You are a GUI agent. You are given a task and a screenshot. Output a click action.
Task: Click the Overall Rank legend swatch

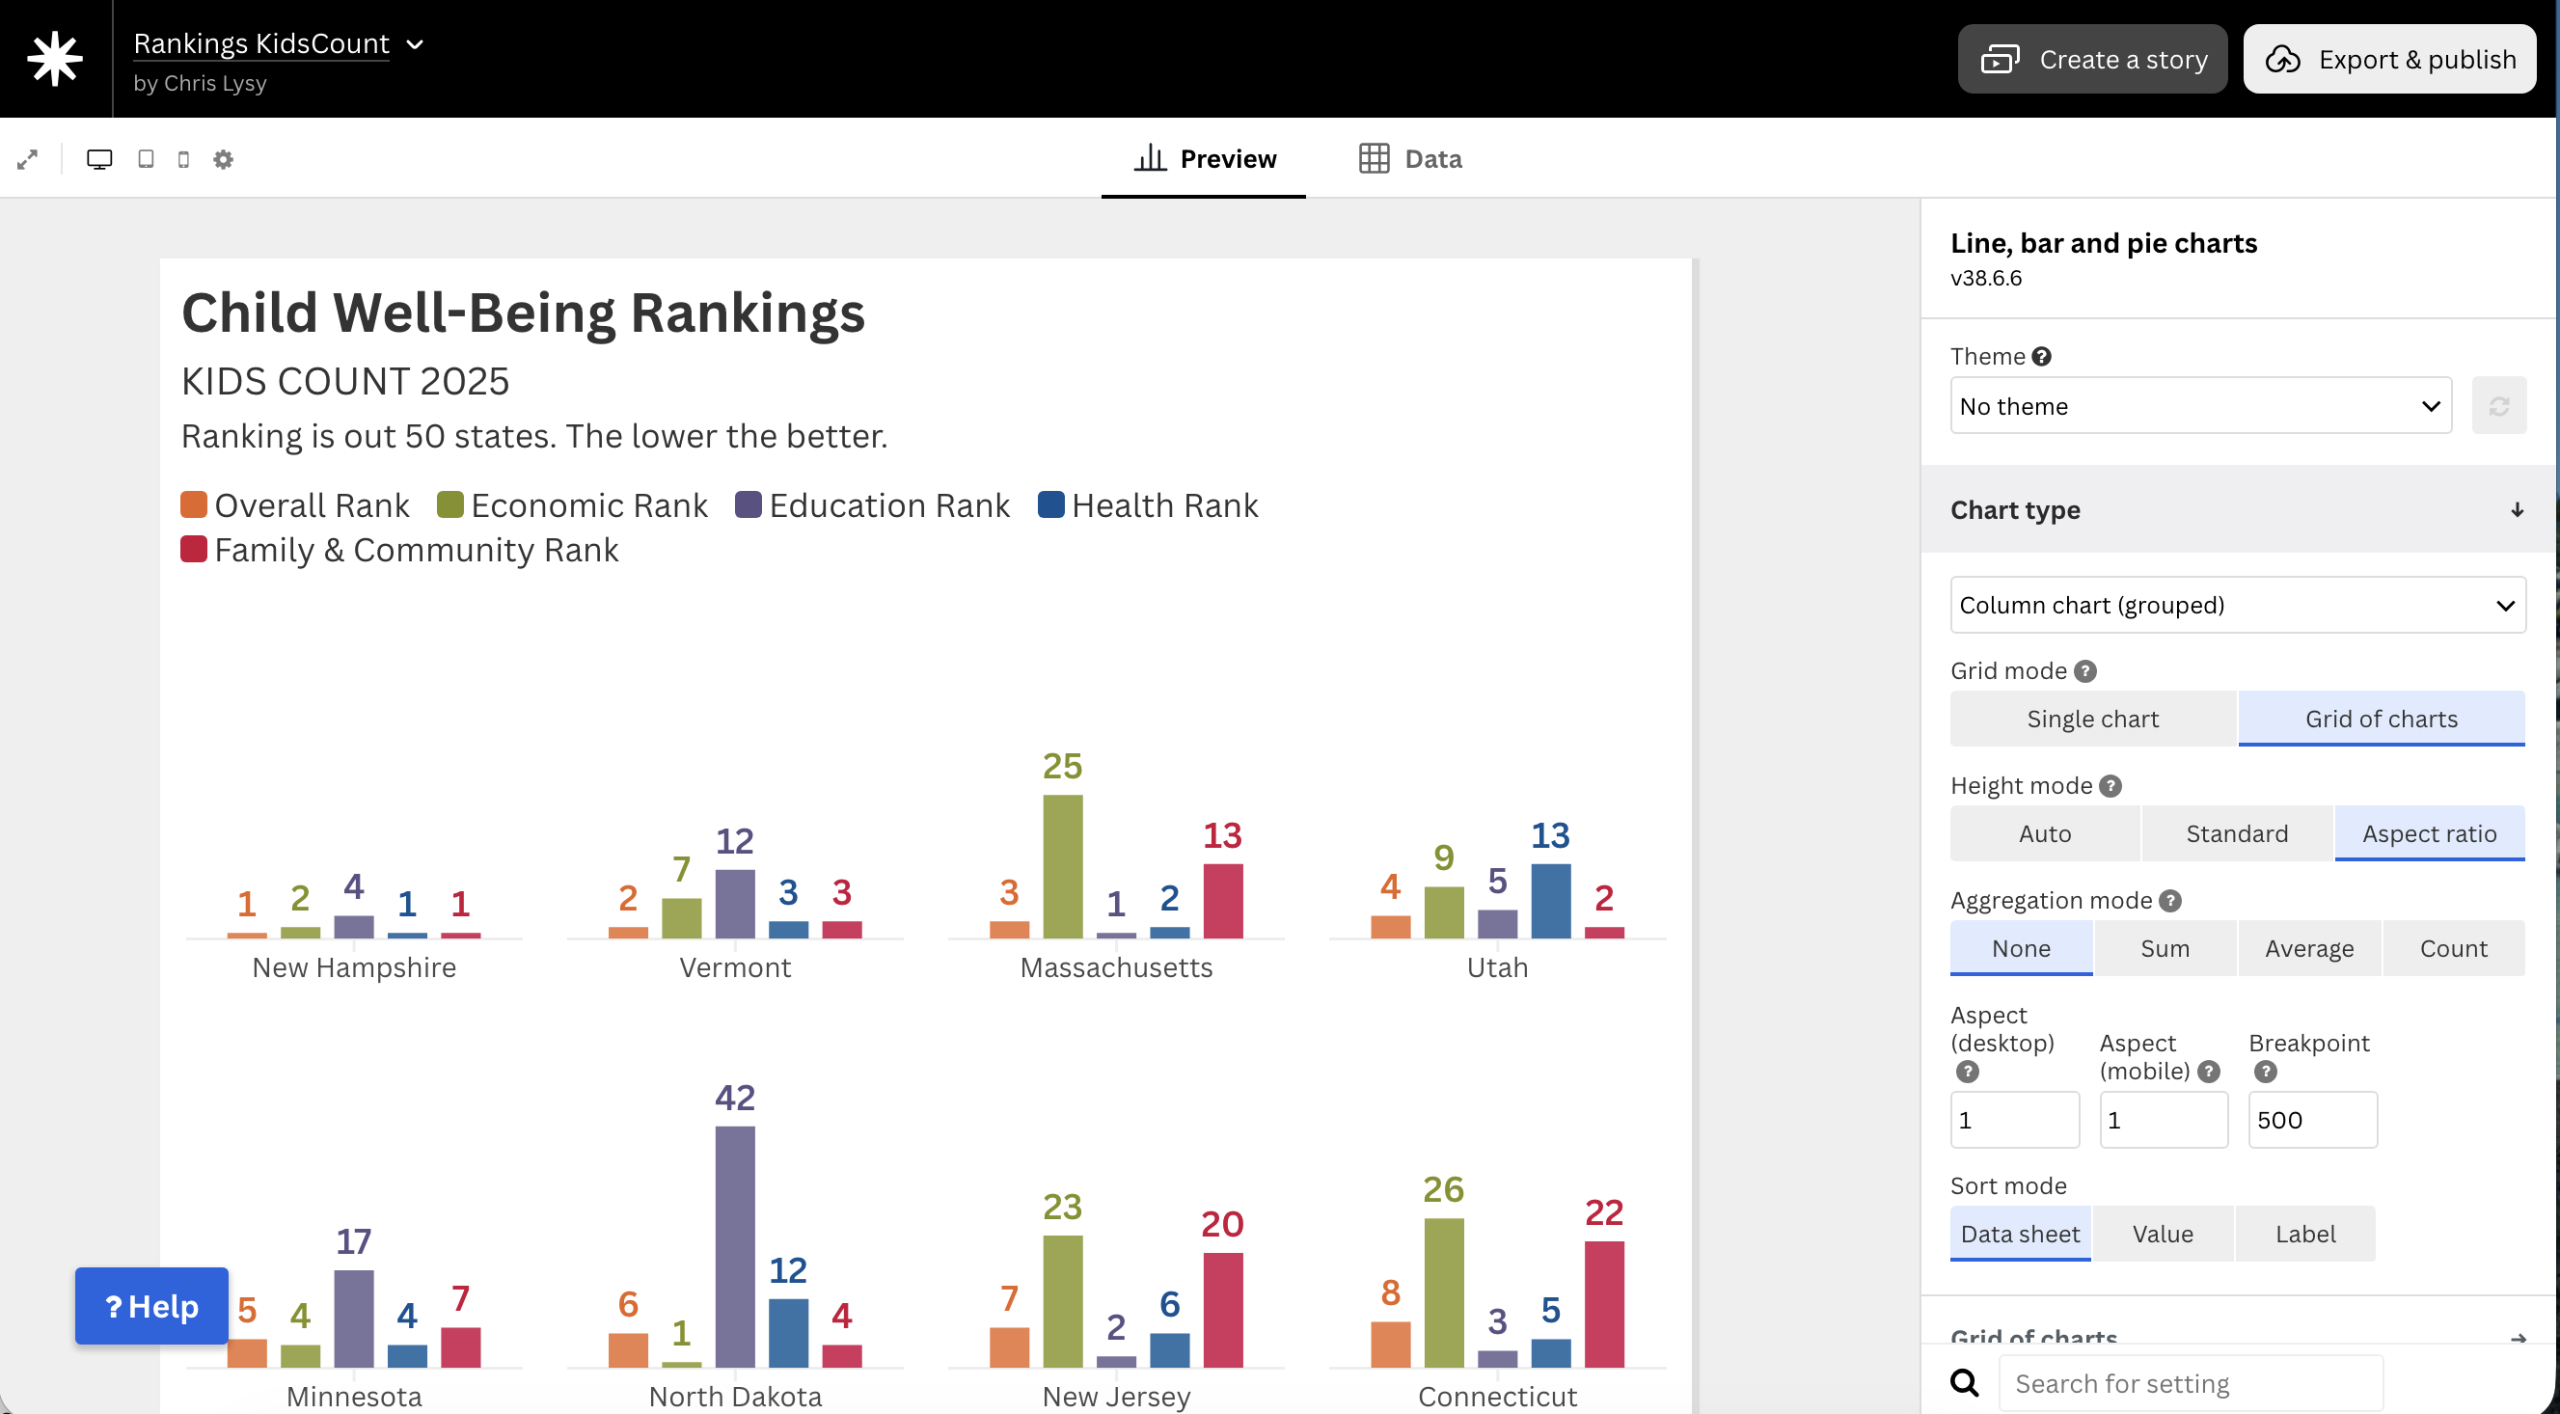point(194,505)
